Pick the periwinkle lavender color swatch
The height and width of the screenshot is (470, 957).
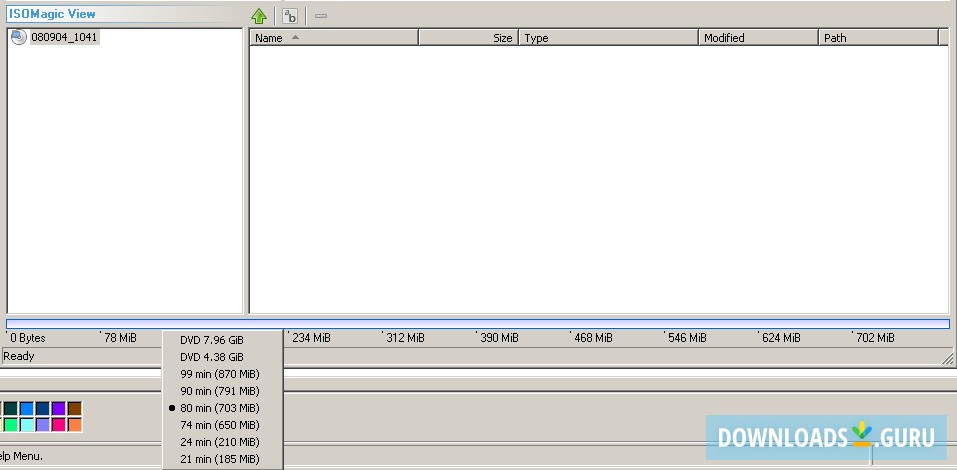tap(43, 424)
